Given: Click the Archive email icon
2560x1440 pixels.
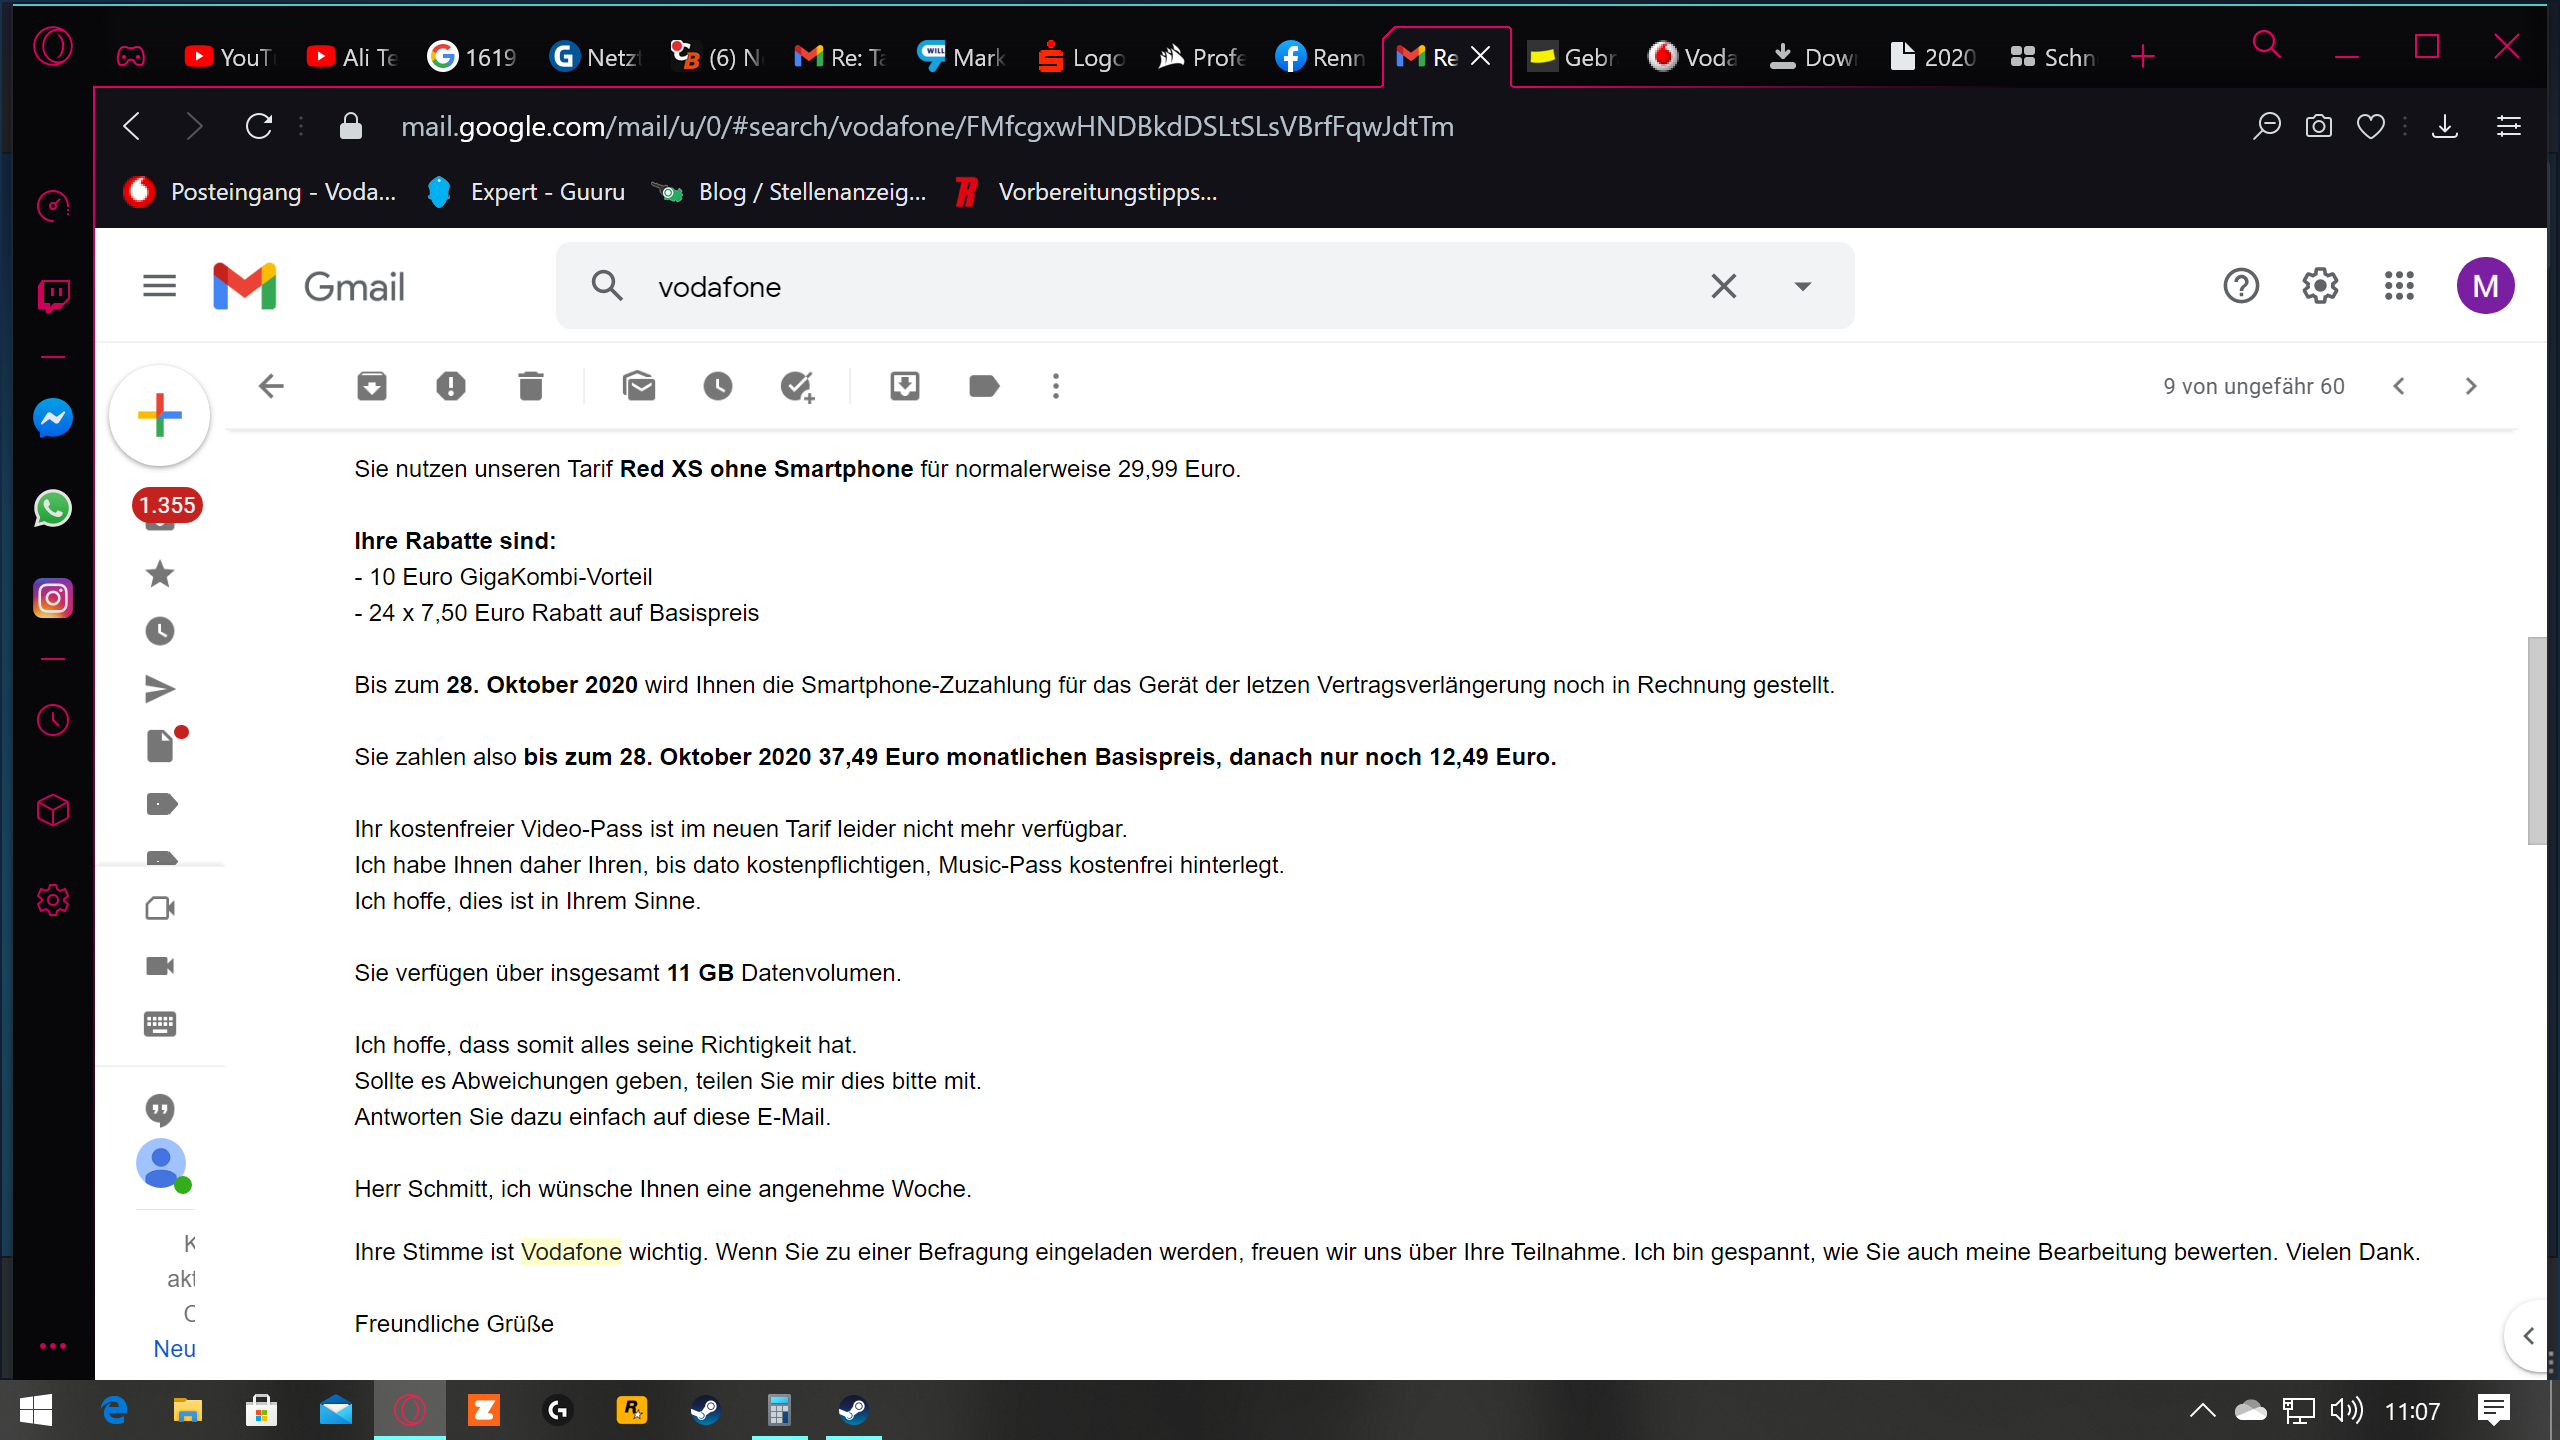Looking at the screenshot, I should point(371,386).
